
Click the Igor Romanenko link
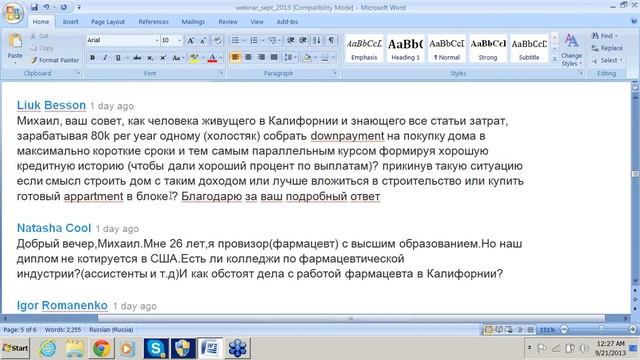62,305
